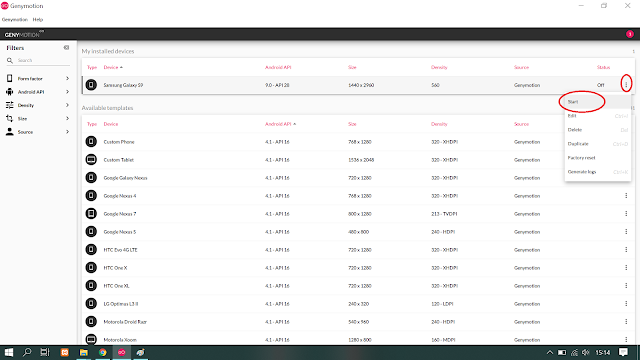The height and width of the screenshot is (360, 640).
Task: Choose Start from the context menu
Action: [598, 102]
